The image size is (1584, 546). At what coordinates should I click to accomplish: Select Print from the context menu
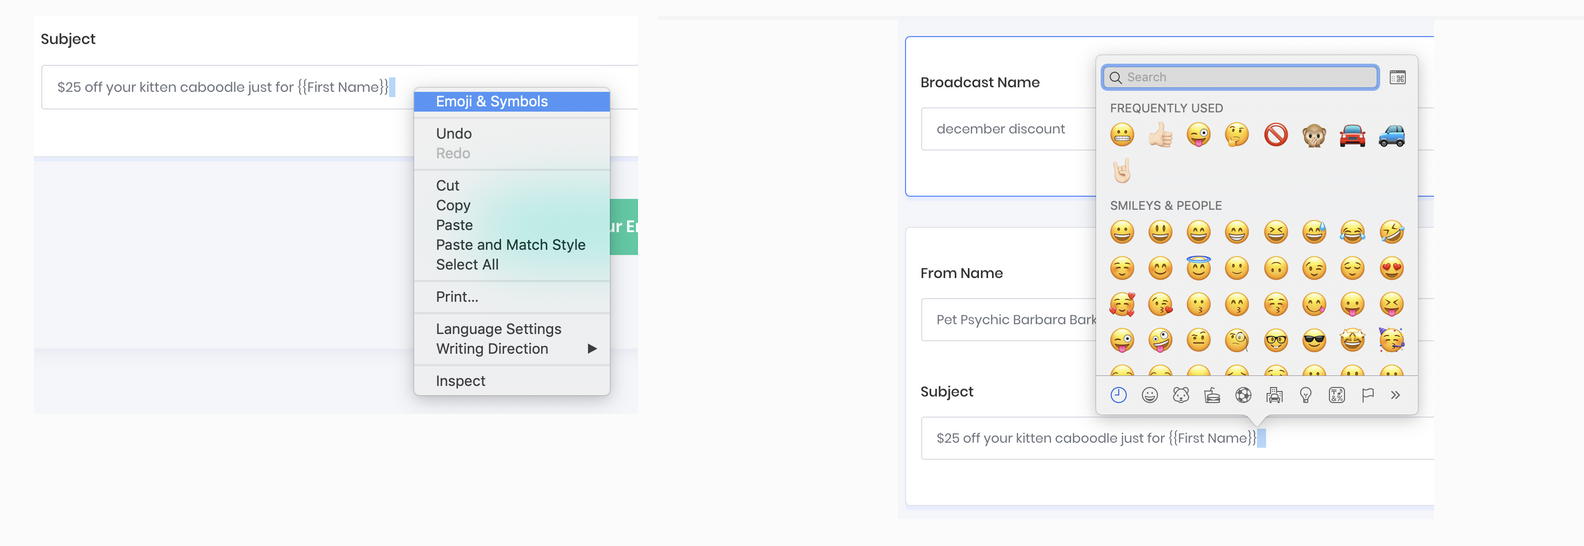pyautogui.click(x=457, y=297)
